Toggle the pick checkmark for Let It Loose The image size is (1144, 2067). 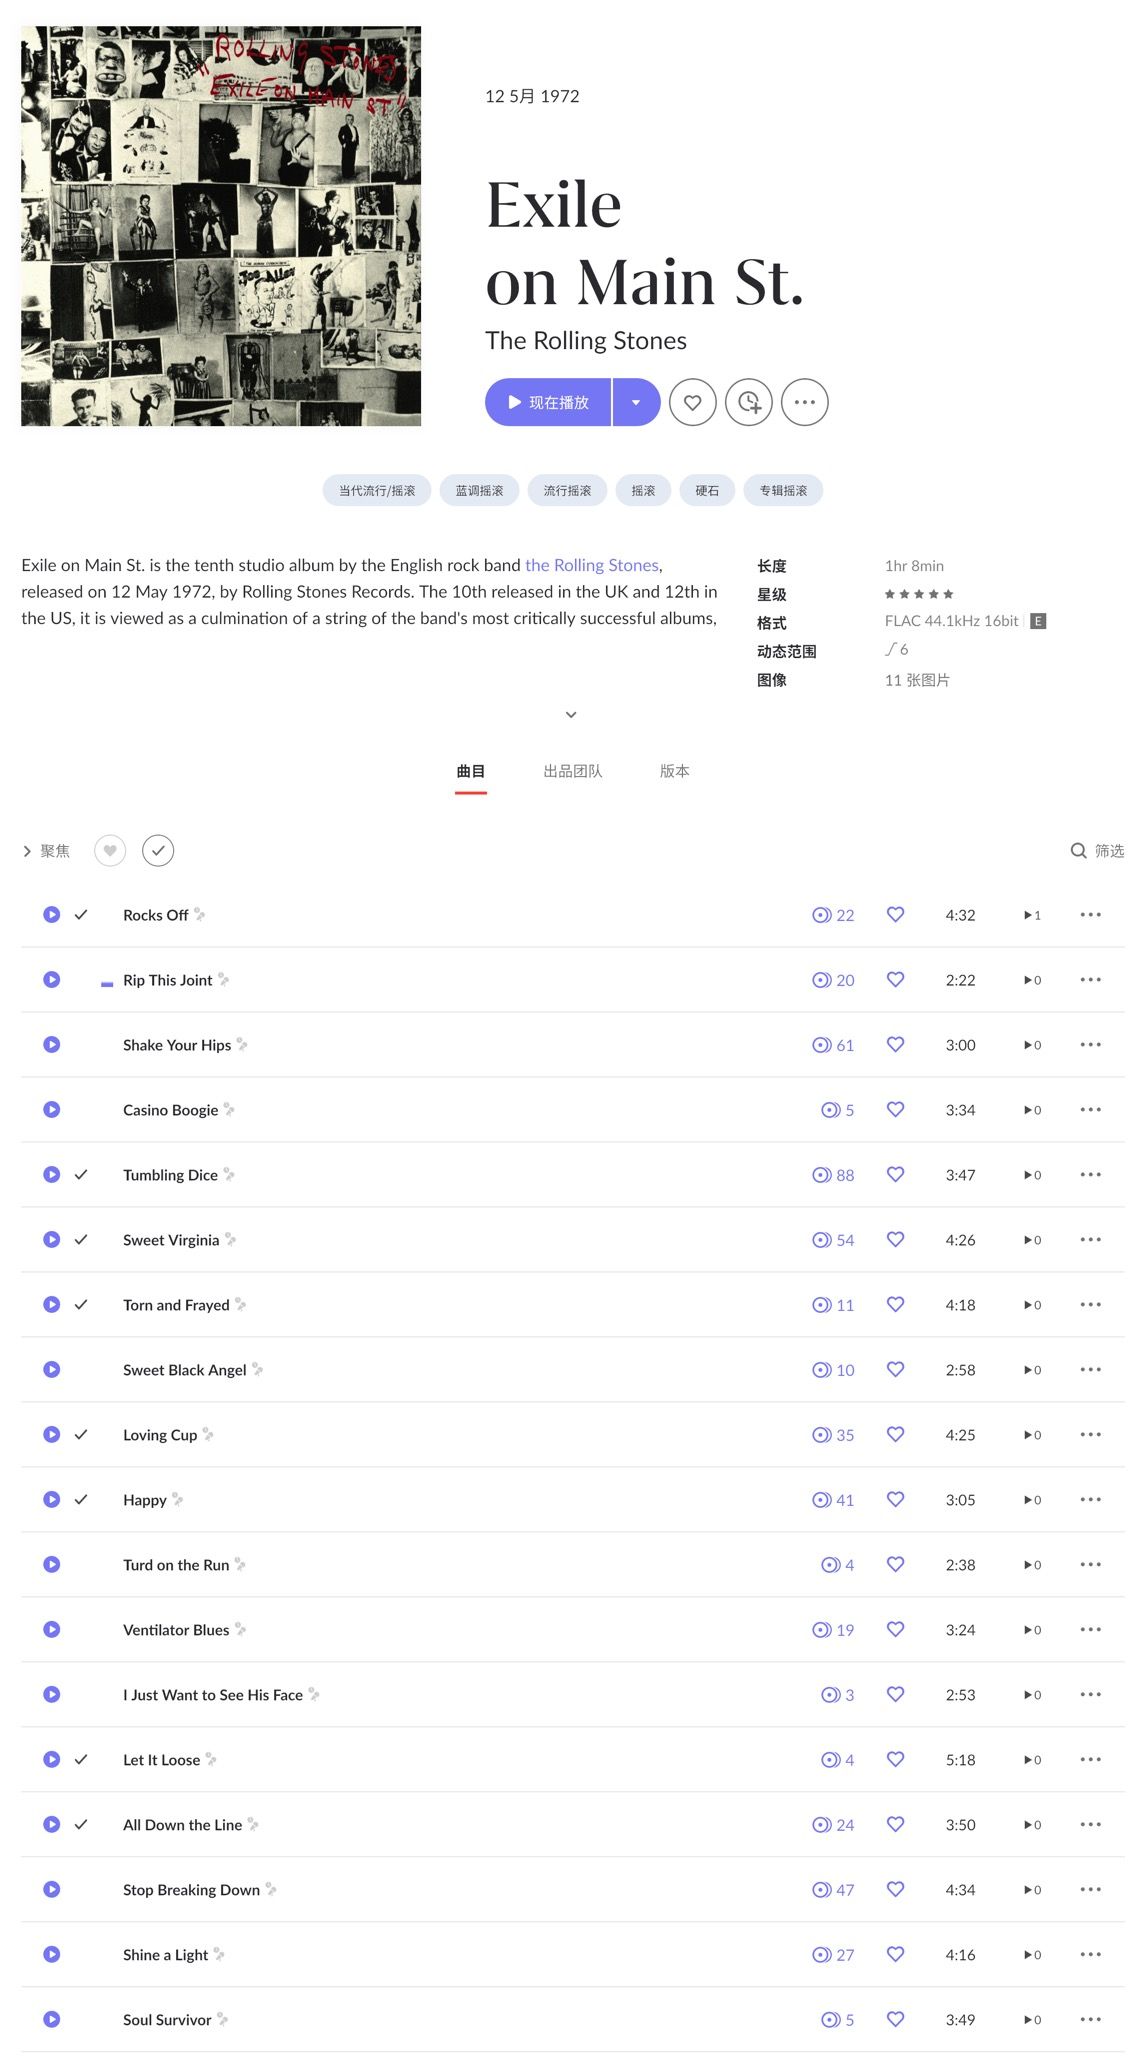point(81,1759)
